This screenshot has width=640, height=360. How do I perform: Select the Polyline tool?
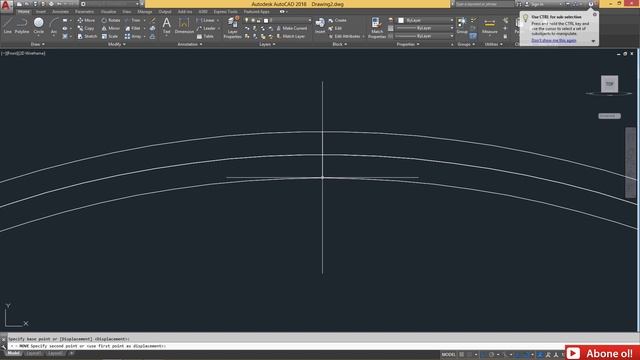click(22, 25)
